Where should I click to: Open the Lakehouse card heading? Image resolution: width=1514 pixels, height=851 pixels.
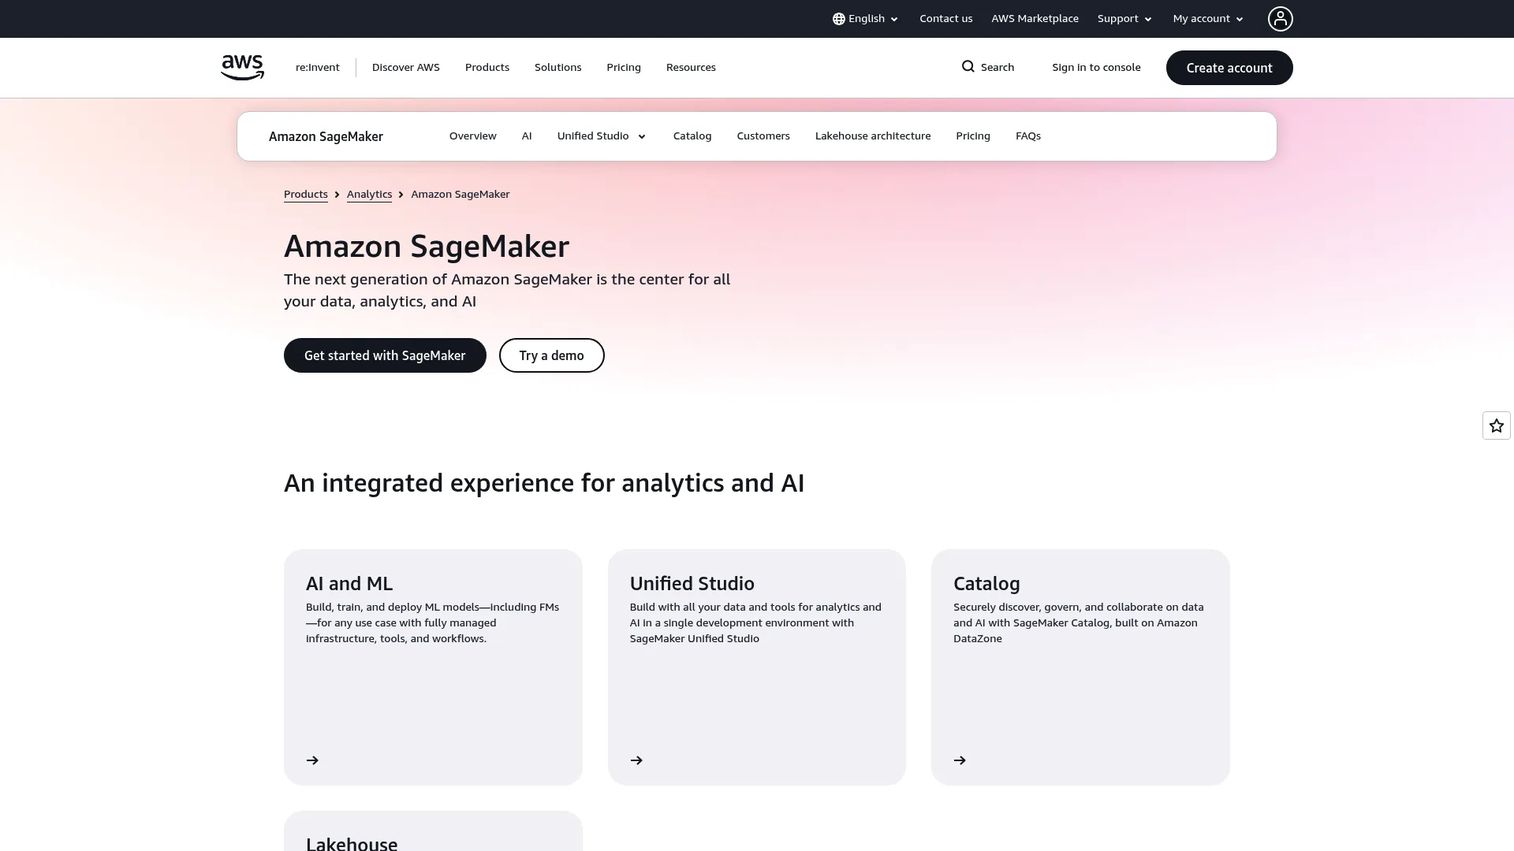(x=352, y=843)
